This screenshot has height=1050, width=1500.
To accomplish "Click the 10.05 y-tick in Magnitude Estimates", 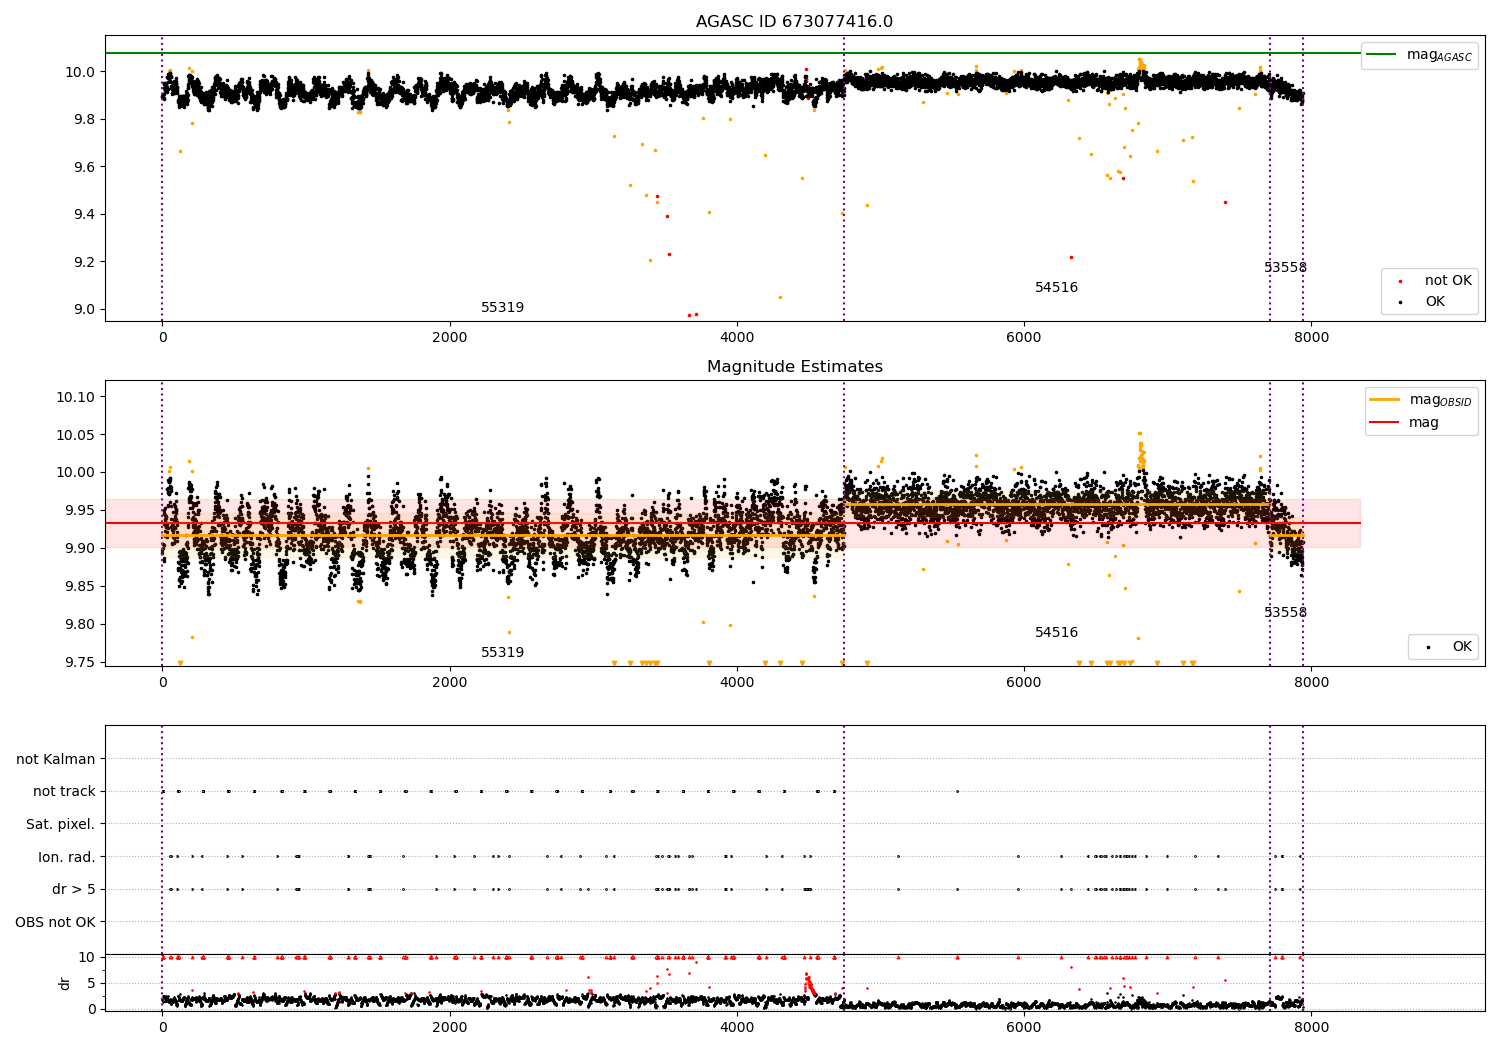I will (x=76, y=435).
